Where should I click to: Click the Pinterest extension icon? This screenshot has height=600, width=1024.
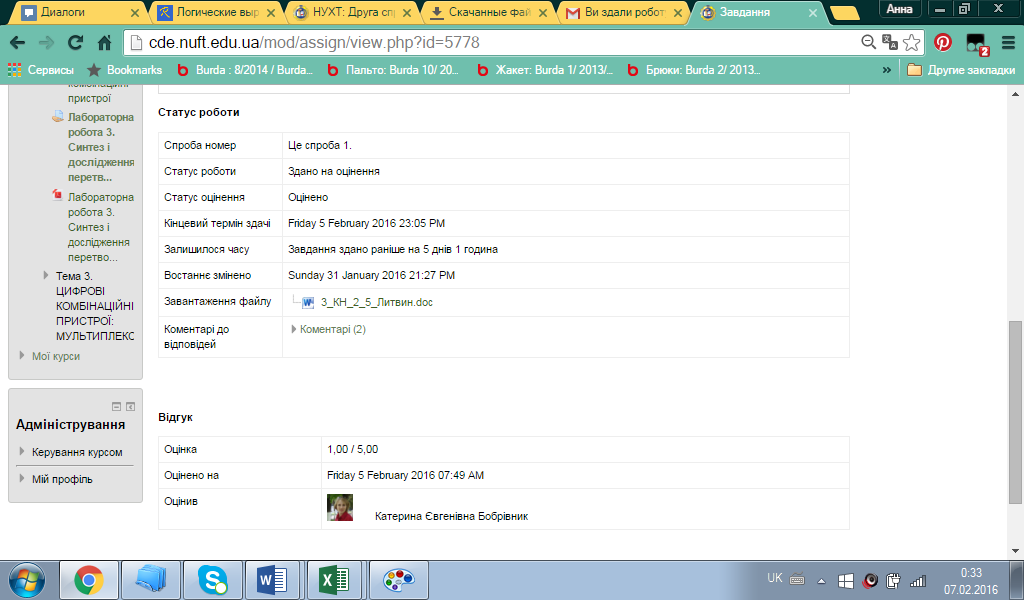[942, 43]
